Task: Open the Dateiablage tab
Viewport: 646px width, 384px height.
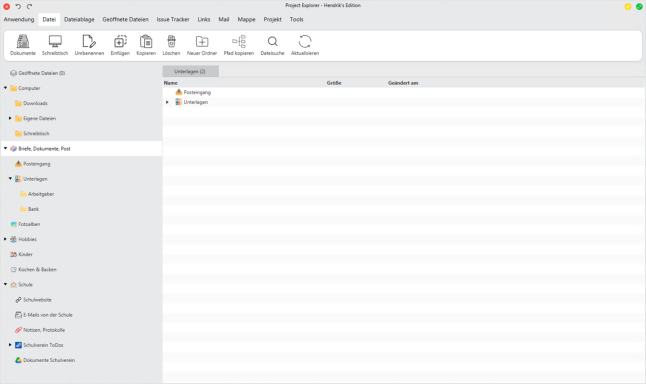Action: pyautogui.click(x=79, y=19)
